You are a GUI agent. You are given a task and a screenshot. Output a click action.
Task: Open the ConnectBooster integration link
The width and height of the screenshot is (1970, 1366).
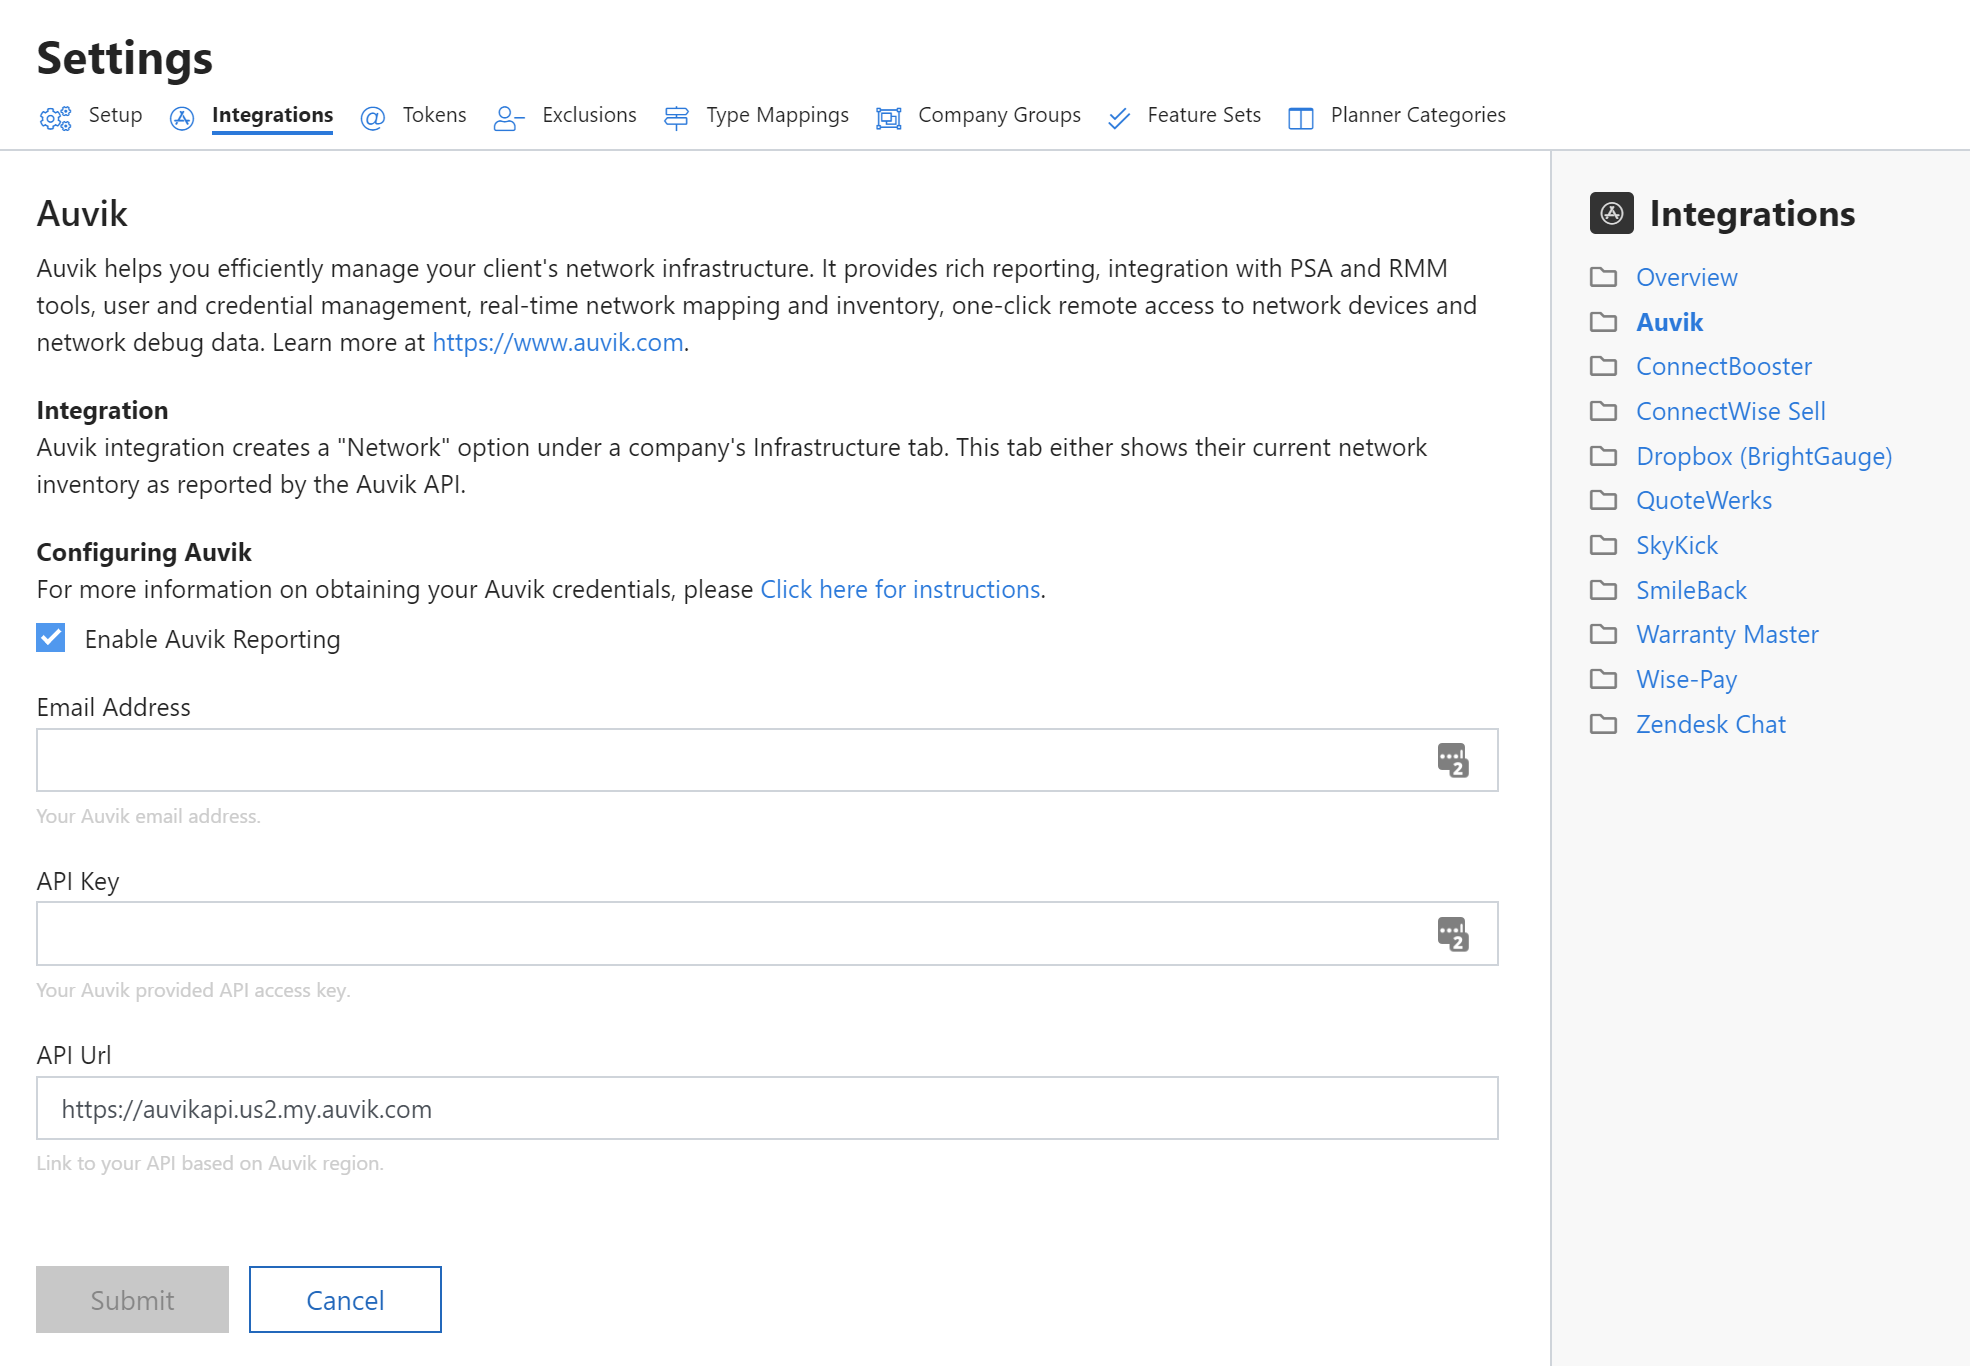[1724, 366]
